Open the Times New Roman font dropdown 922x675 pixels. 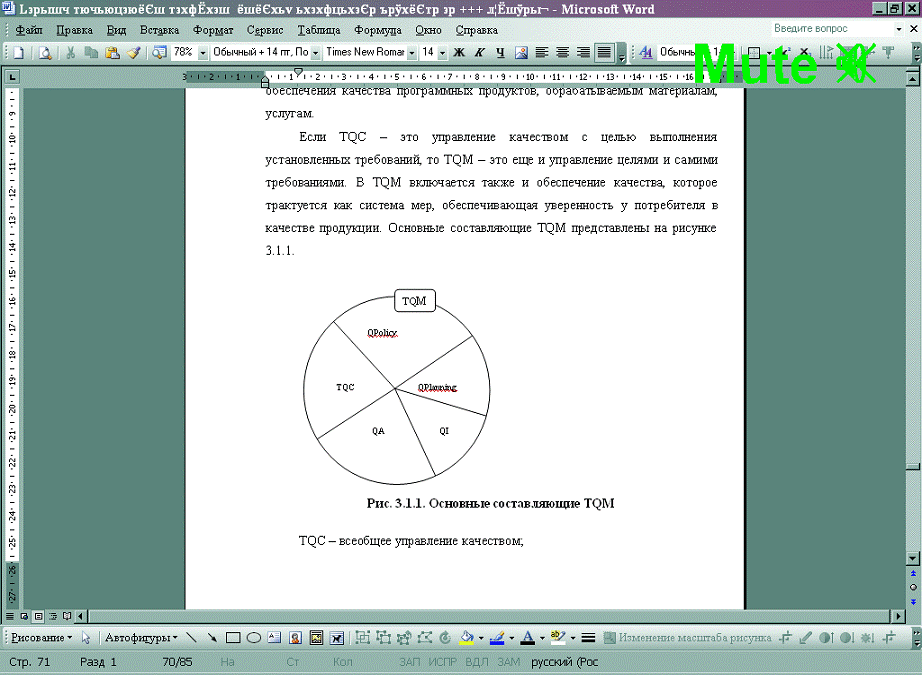tap(412, 52)
